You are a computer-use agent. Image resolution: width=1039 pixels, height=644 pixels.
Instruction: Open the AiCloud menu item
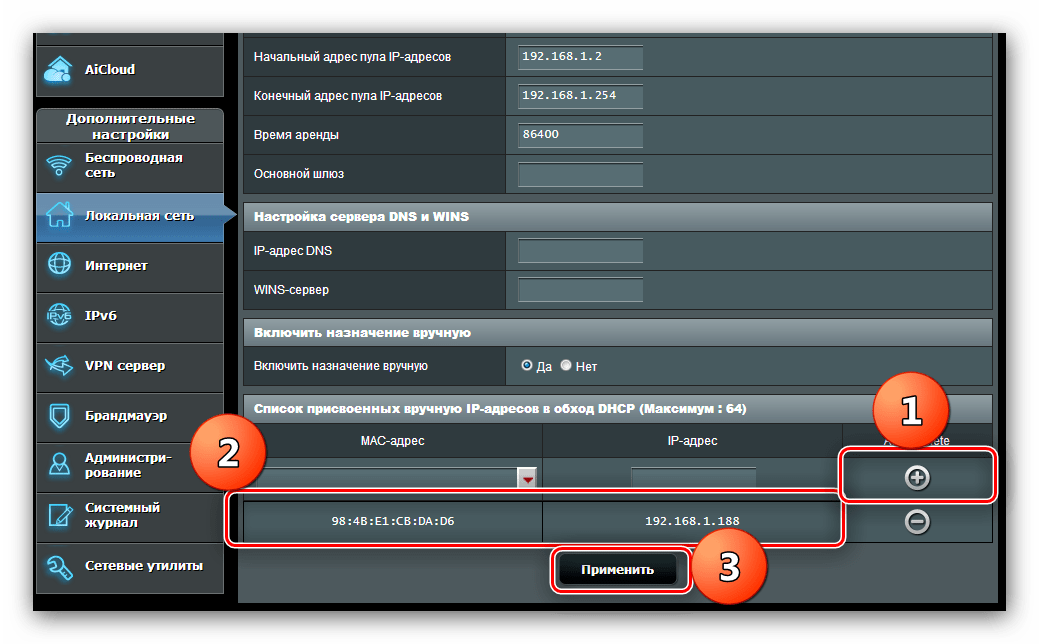(130, 70)
